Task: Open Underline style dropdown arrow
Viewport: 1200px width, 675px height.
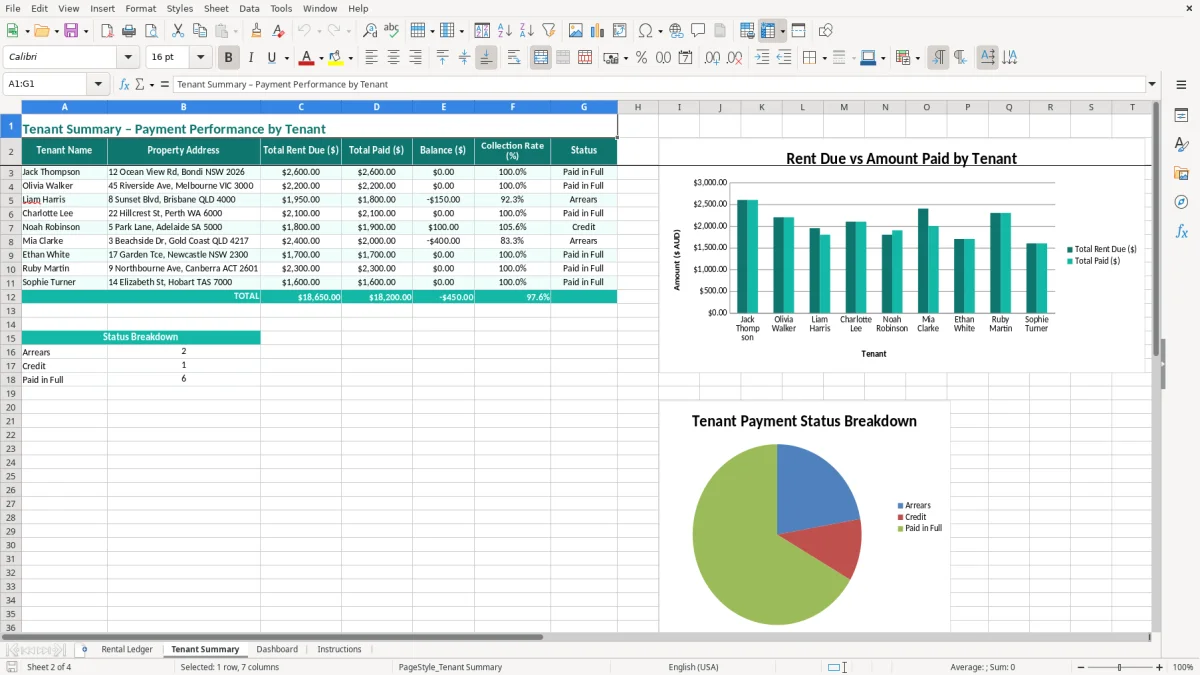Action: tap(286, 58)
